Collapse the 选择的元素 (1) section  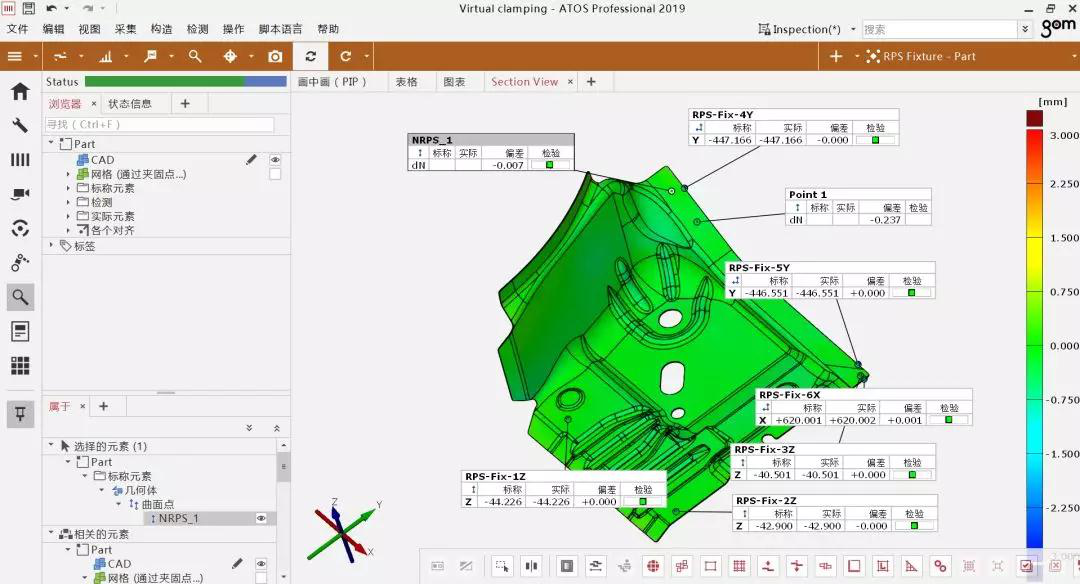pos(52,446)
